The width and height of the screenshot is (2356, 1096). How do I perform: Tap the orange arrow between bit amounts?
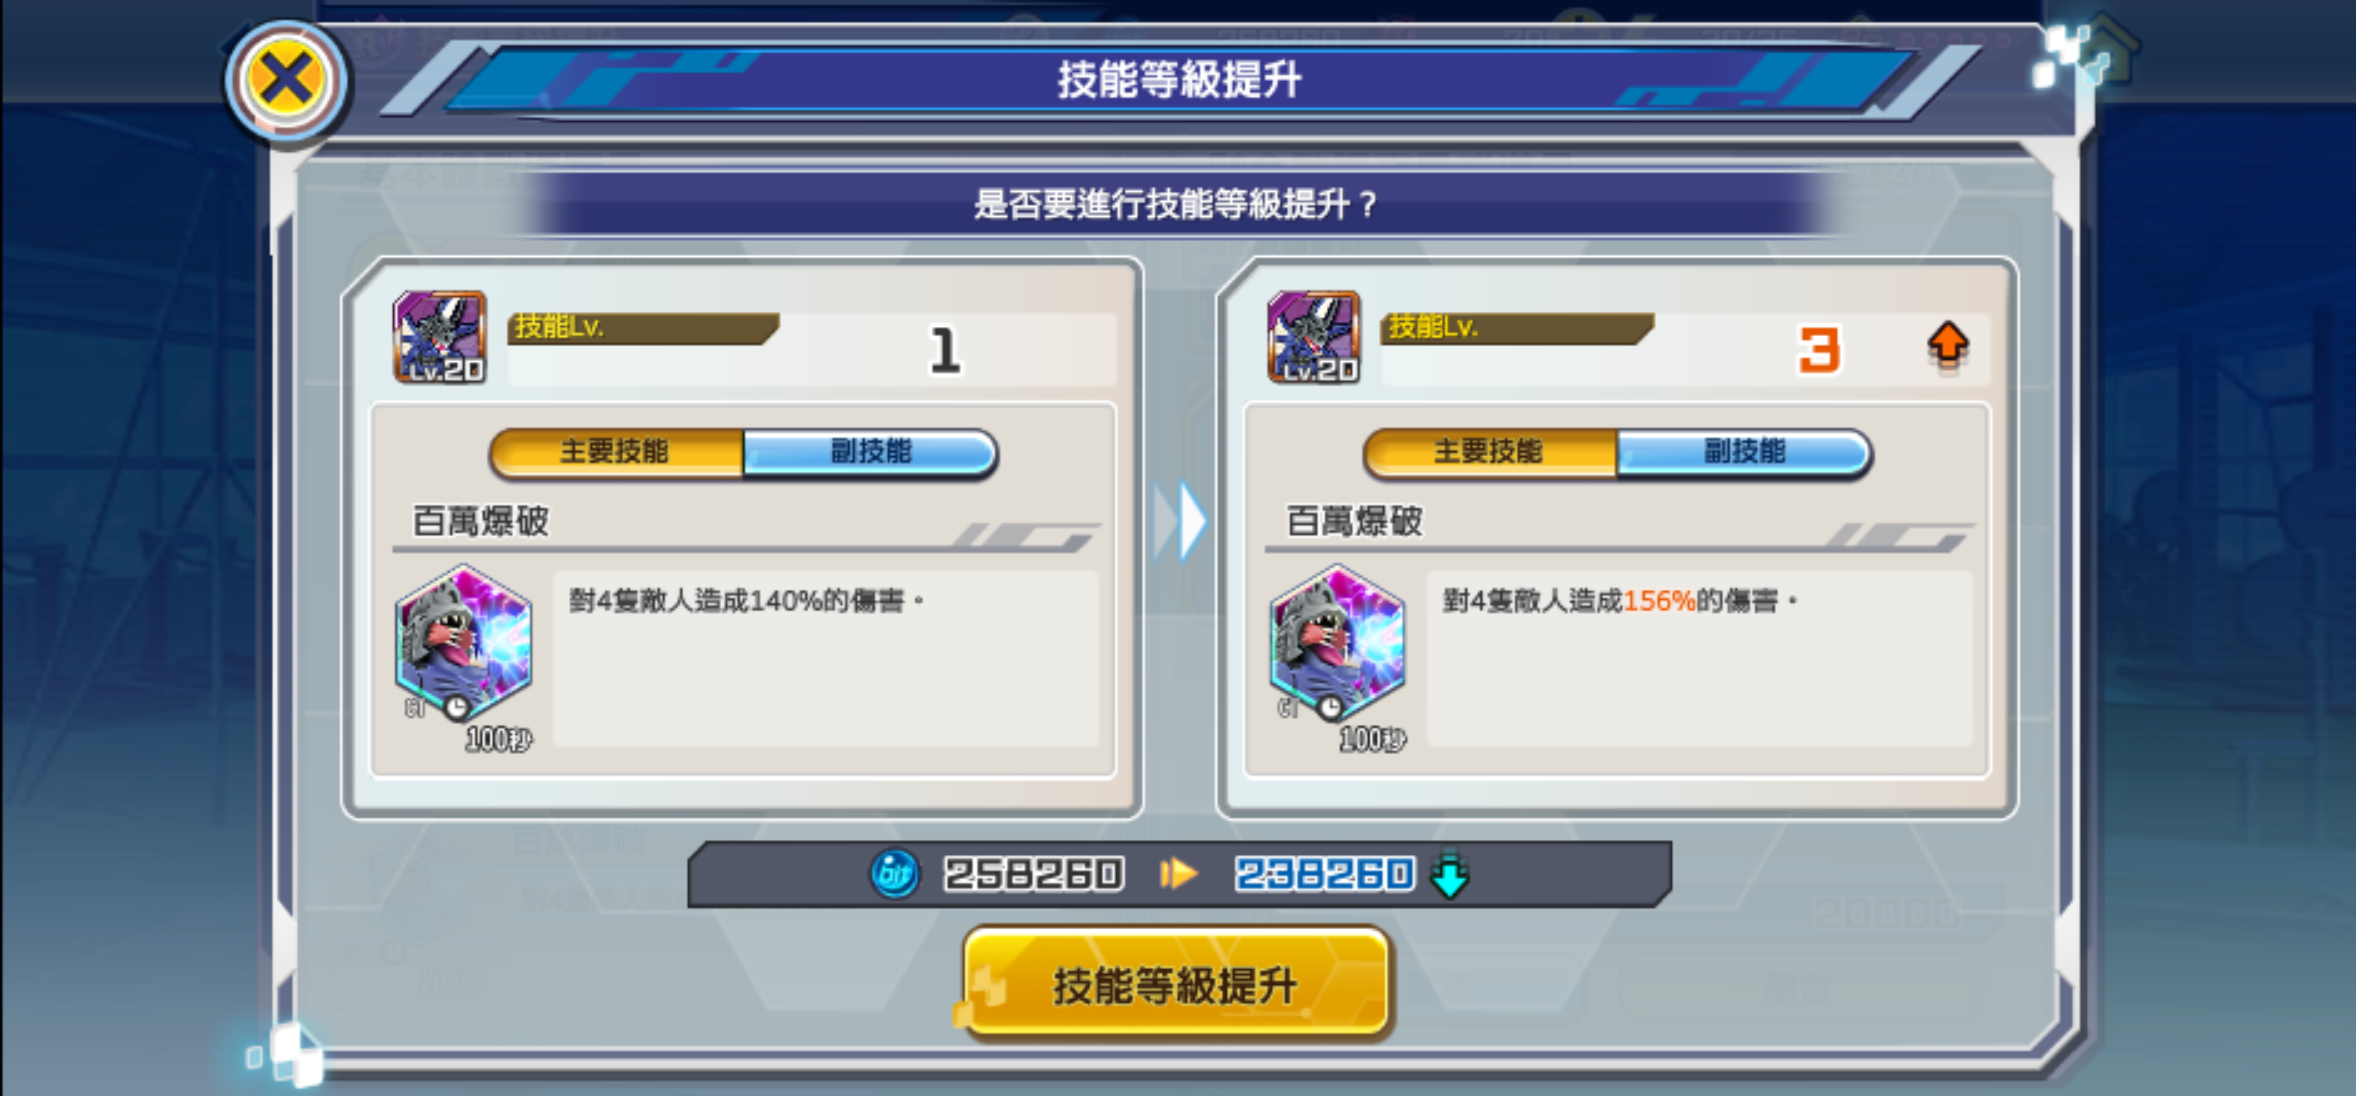point(1178,874)
